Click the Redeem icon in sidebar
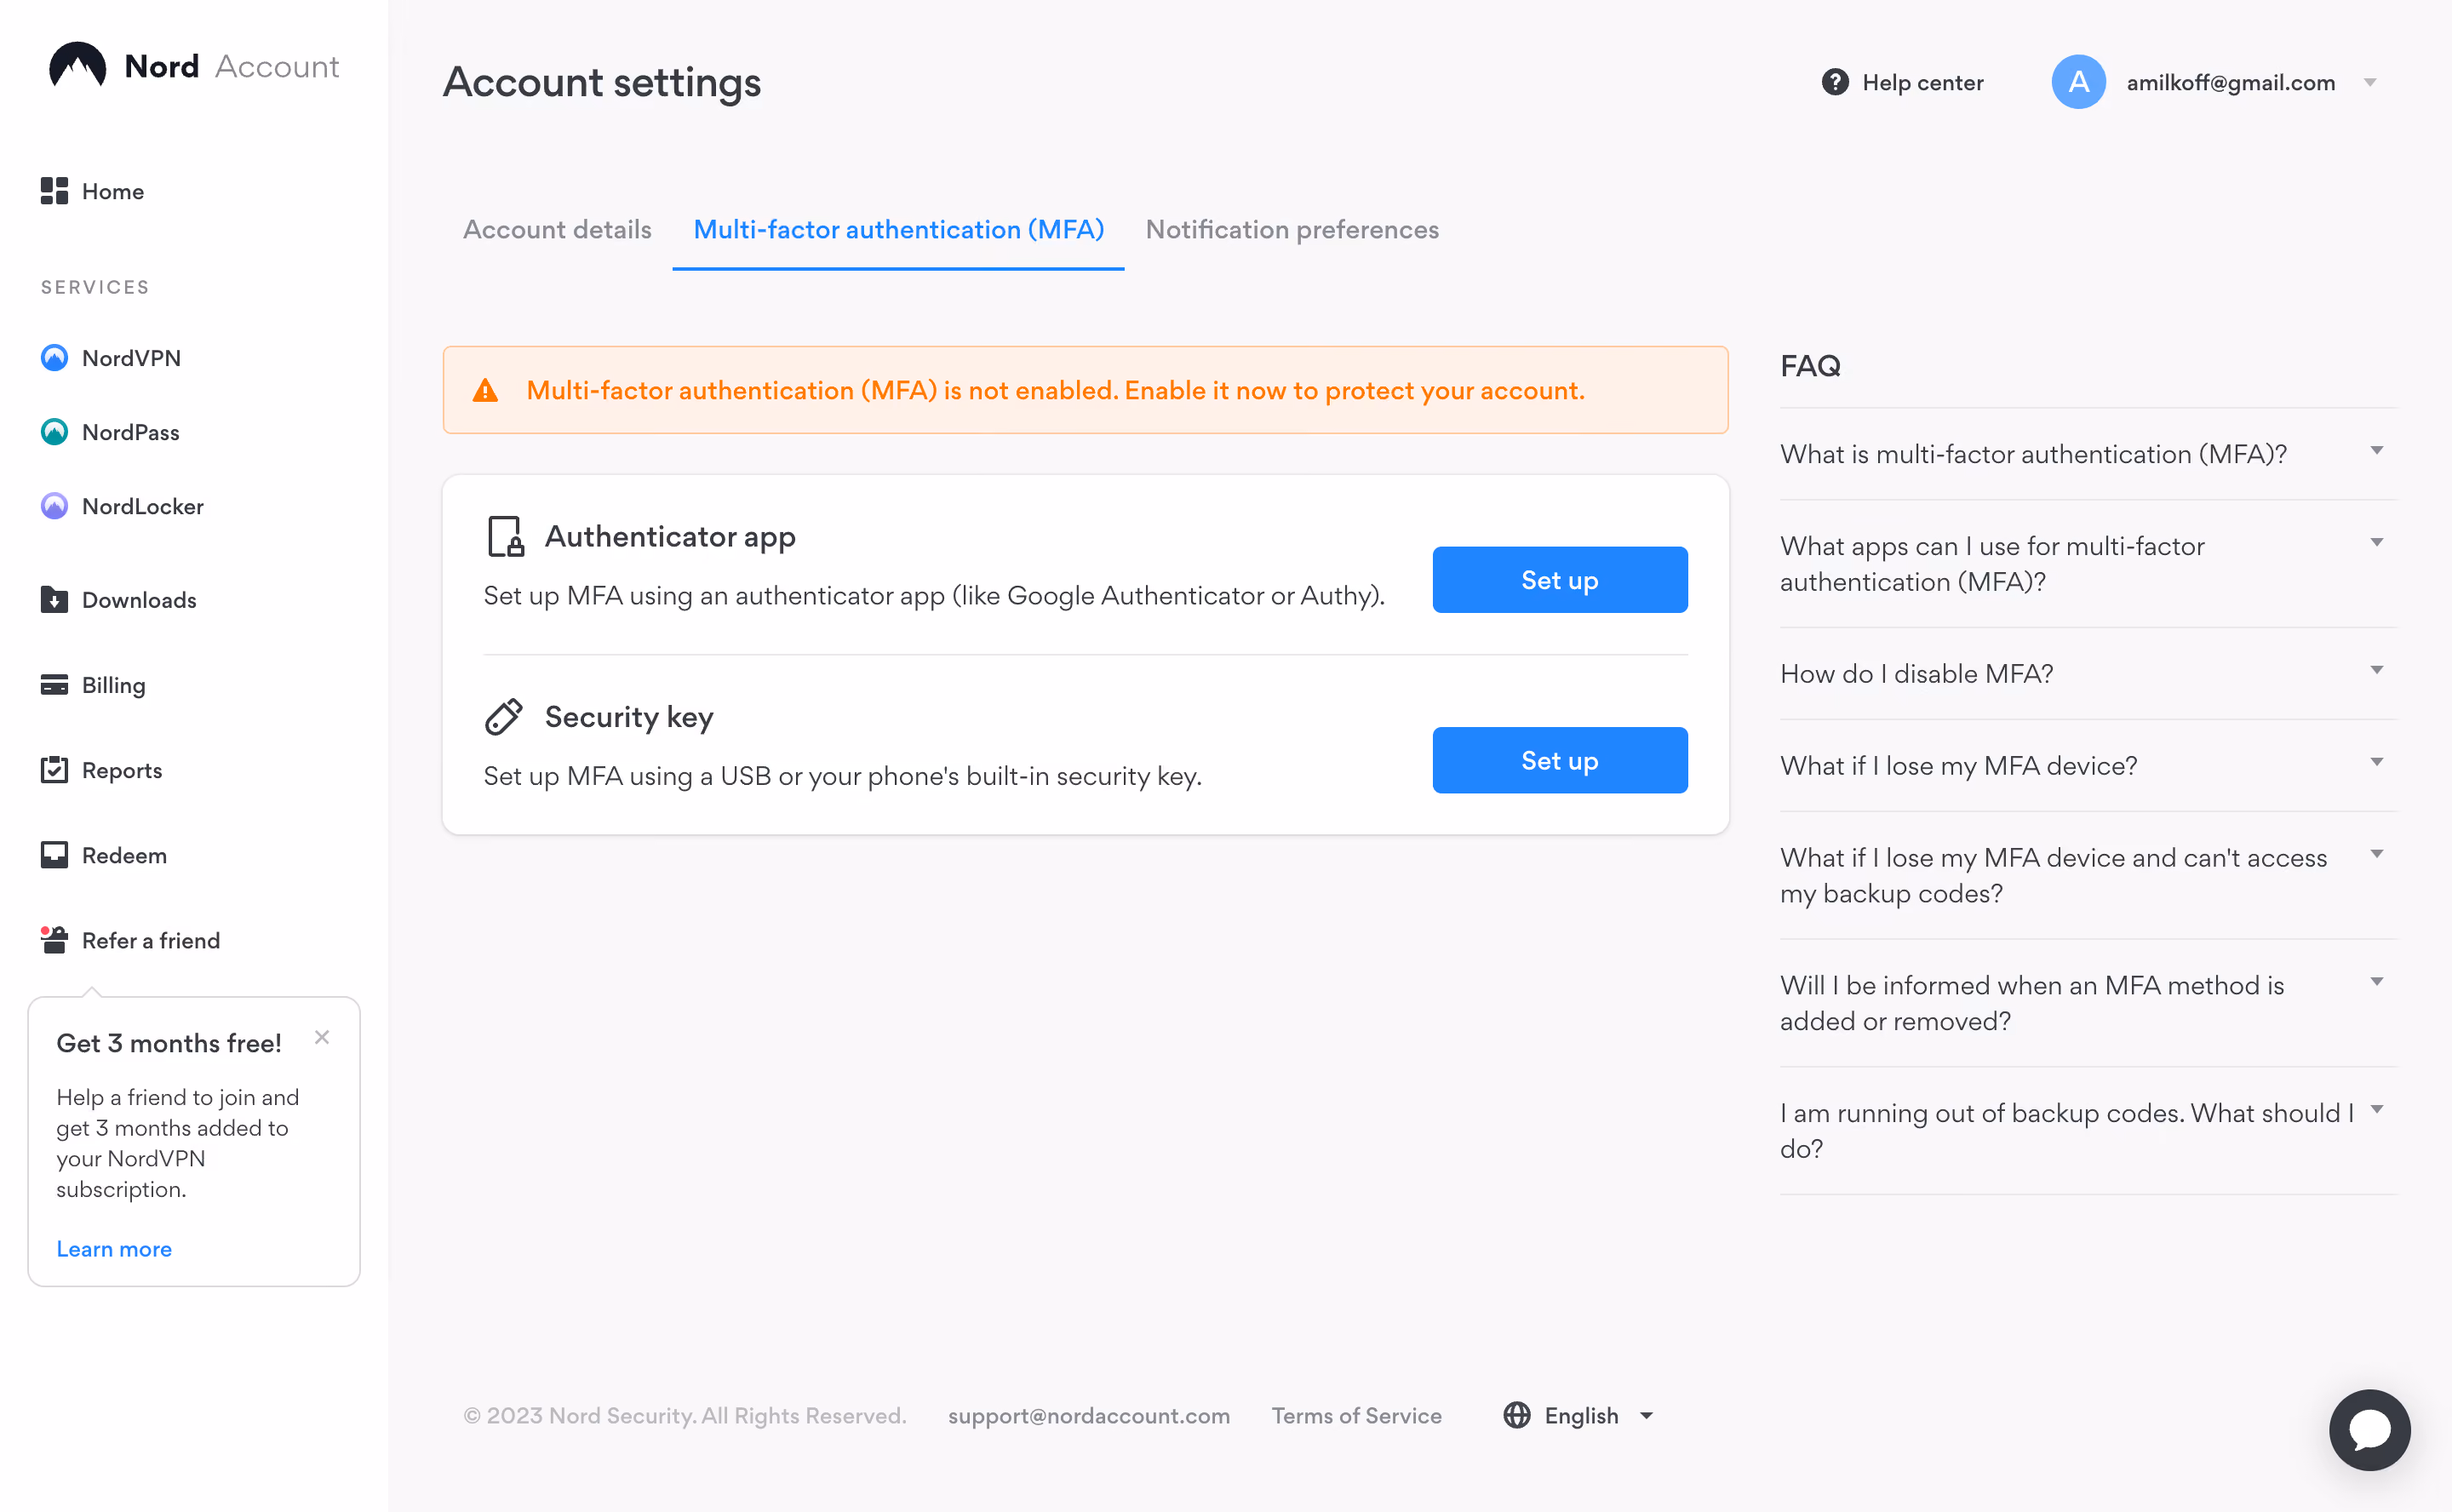Viewport: 2452px width, 1512px height. pyautogui.click(x=54, y=855)
